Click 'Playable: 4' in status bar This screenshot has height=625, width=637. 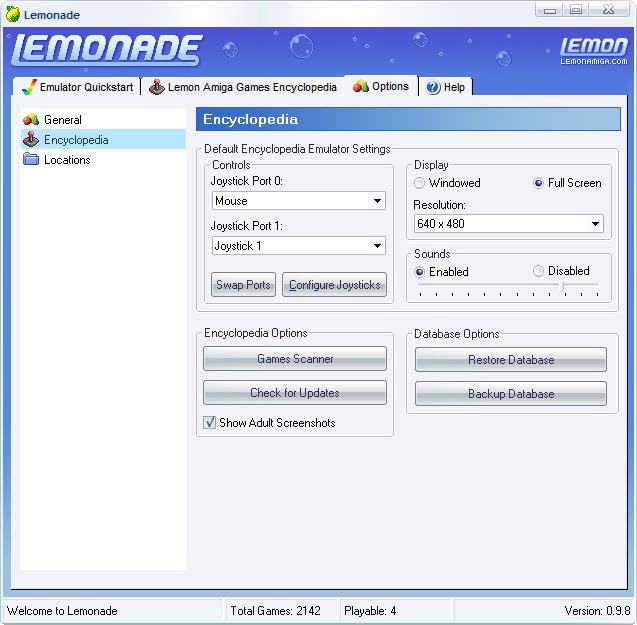pos(370,610)
